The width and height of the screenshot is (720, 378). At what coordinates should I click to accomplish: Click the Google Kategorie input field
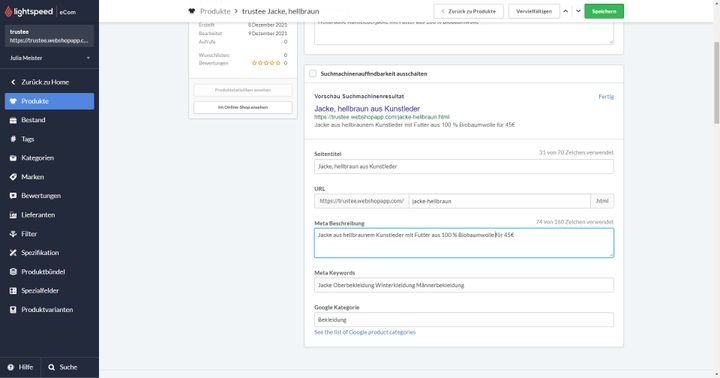464,320
